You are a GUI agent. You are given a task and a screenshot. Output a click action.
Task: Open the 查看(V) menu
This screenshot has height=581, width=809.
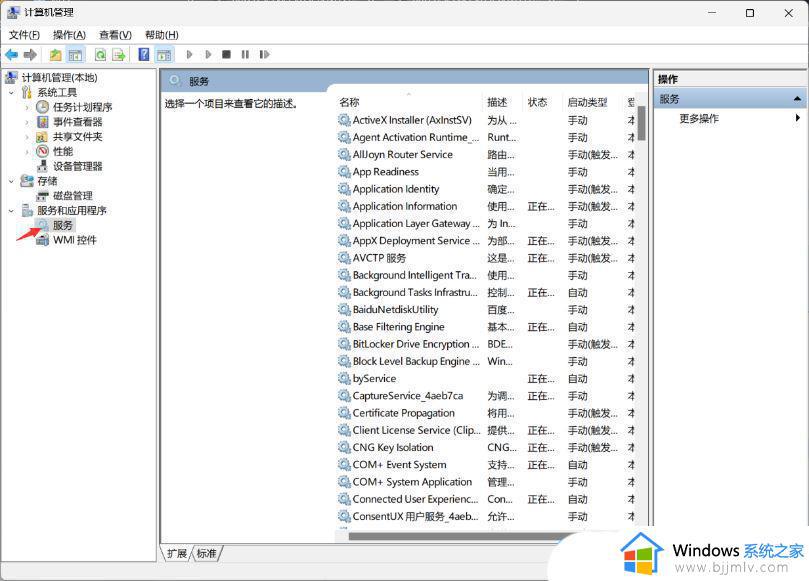point(115,35)
